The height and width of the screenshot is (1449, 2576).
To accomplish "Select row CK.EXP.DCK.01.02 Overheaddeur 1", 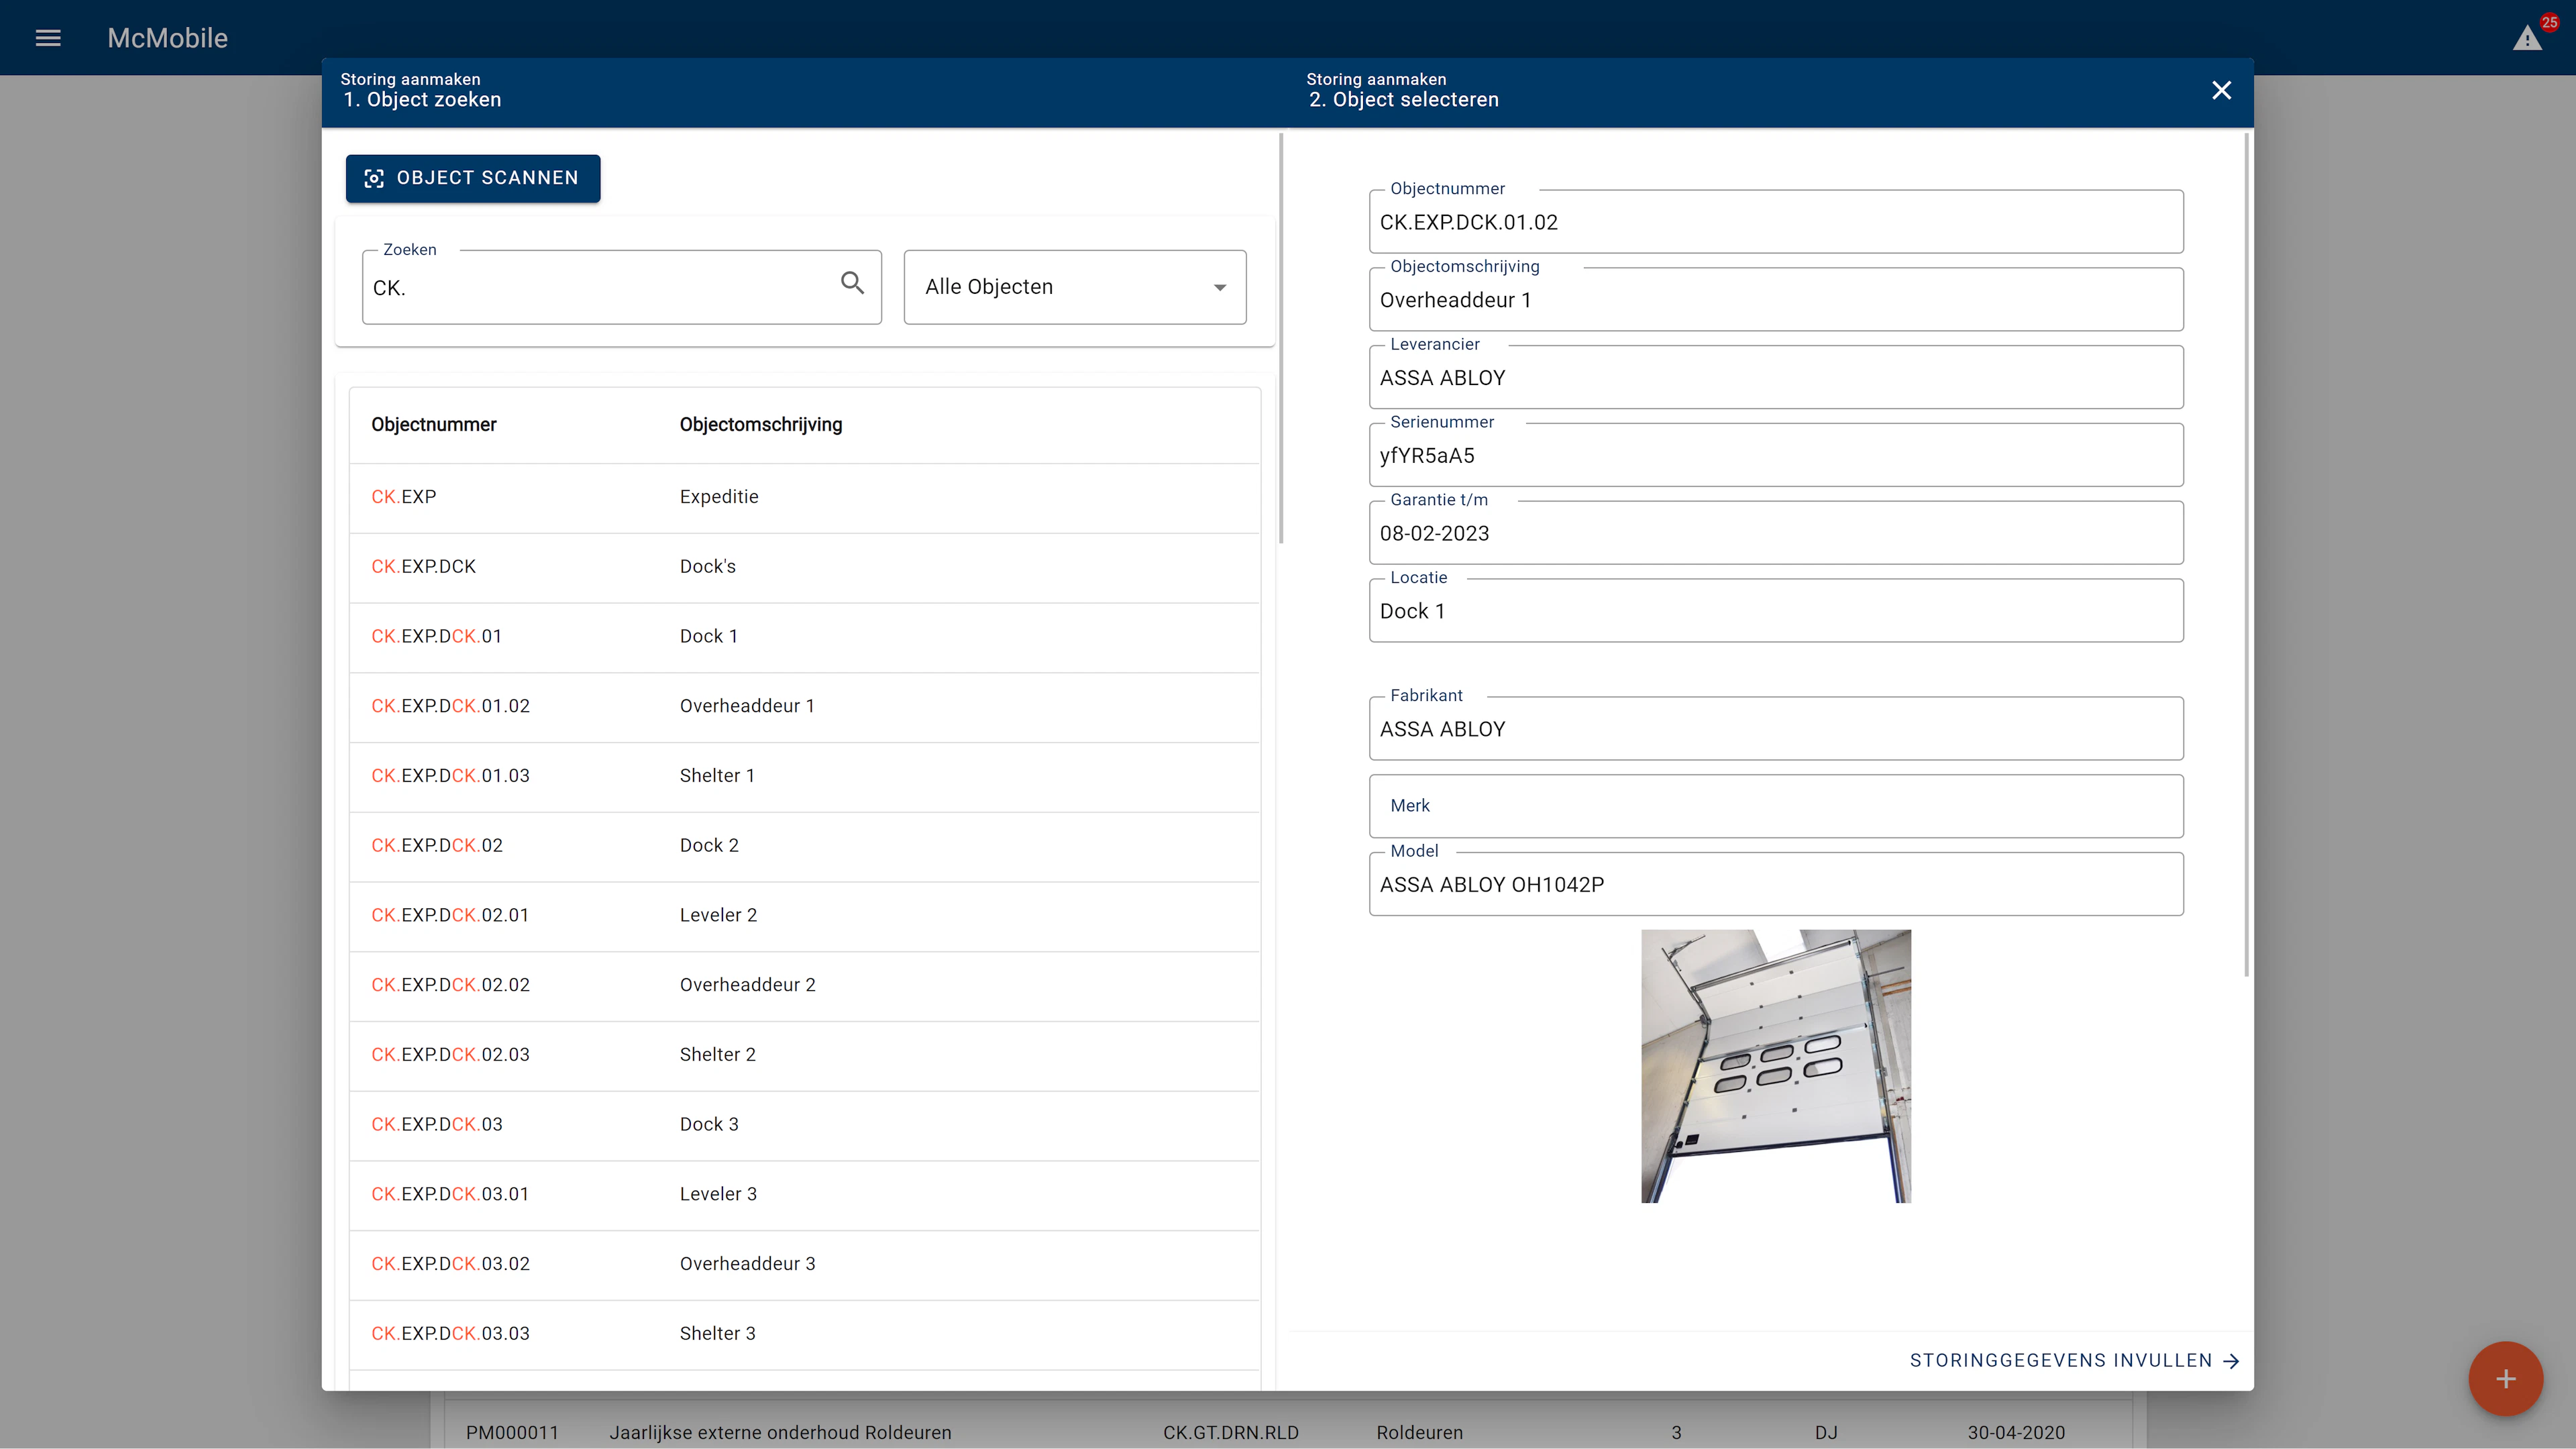I will pos(700,706).
